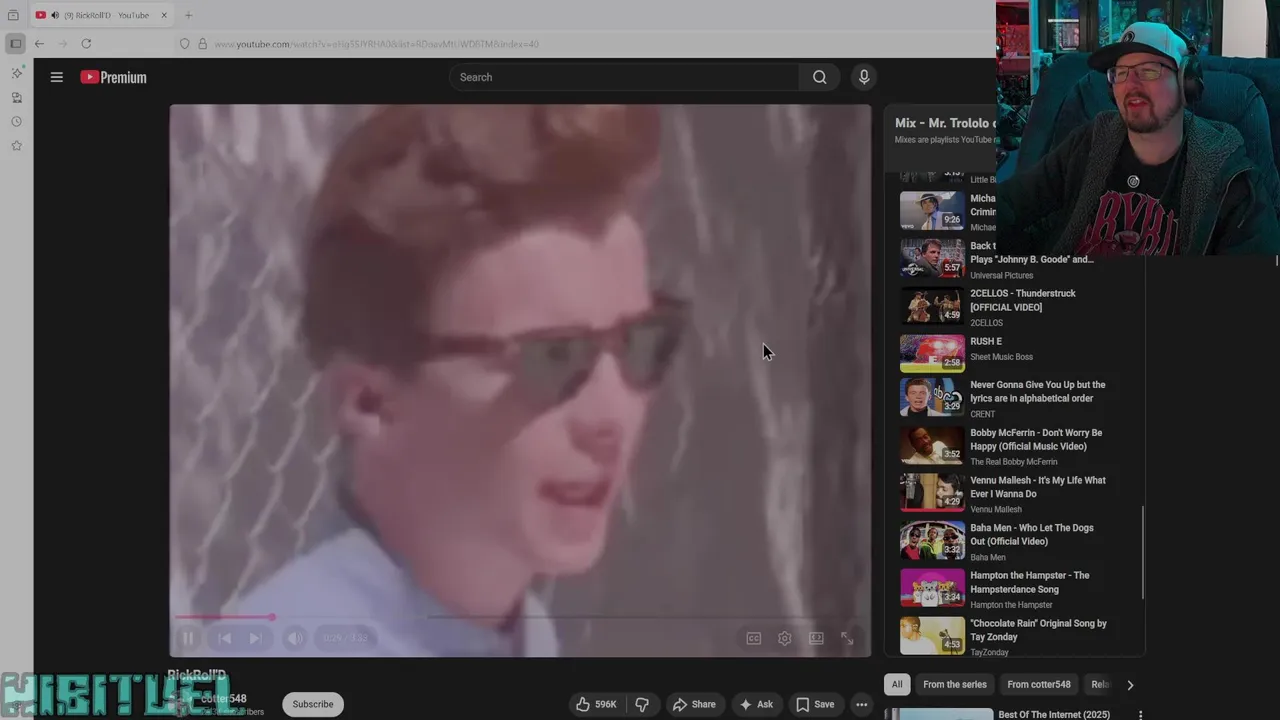Open the history clock sidebar icon
The image size is (1280, 720).
point(16,122)
